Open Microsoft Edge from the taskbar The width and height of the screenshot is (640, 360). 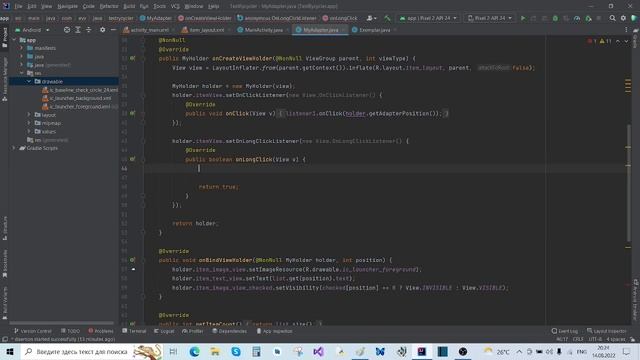[x=194, y=351]
